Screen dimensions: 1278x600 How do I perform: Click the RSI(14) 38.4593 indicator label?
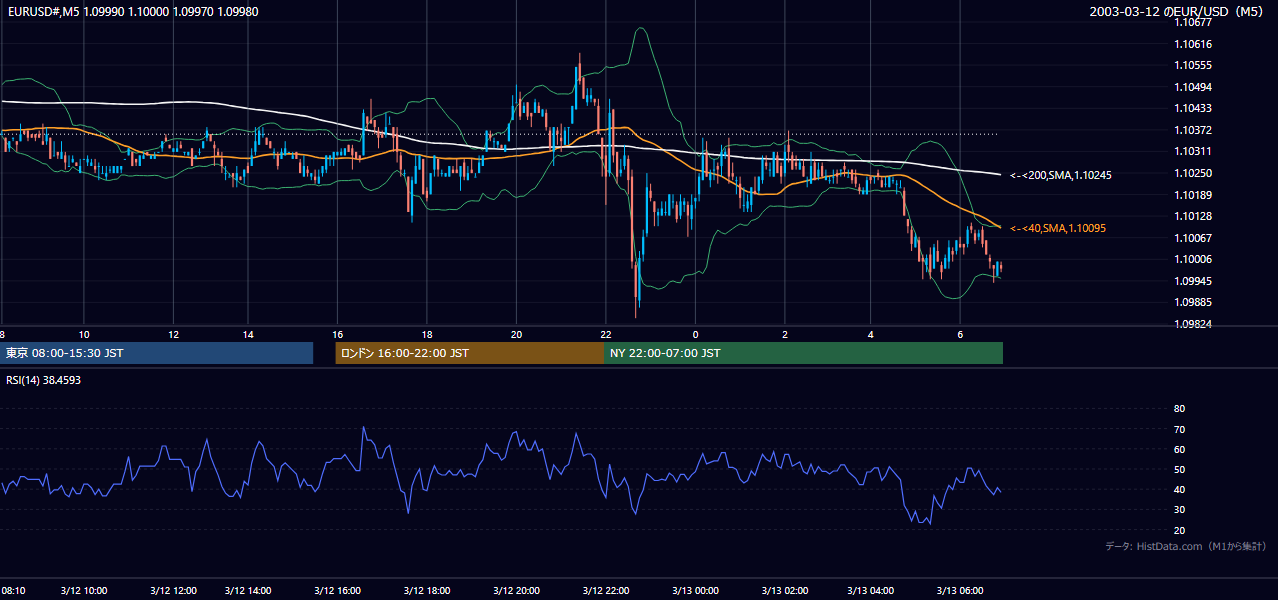(x=44, y=380)
